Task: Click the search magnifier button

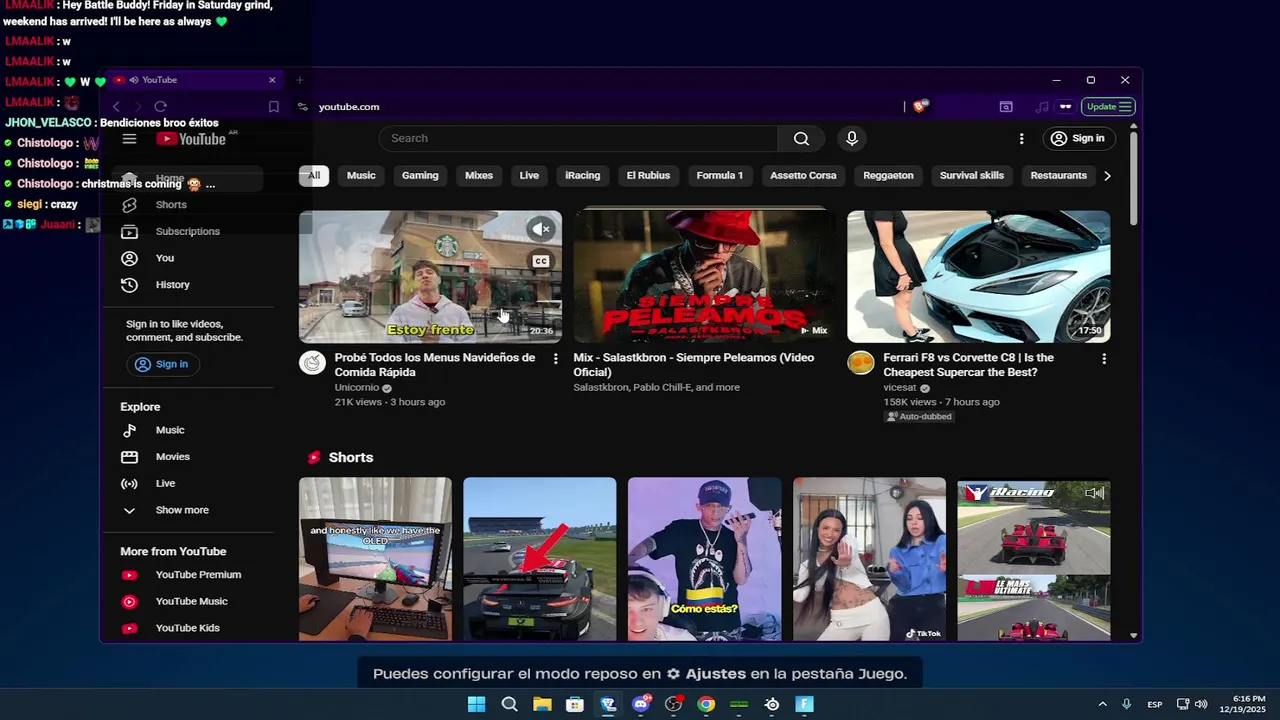Action: tap(801, 139)
